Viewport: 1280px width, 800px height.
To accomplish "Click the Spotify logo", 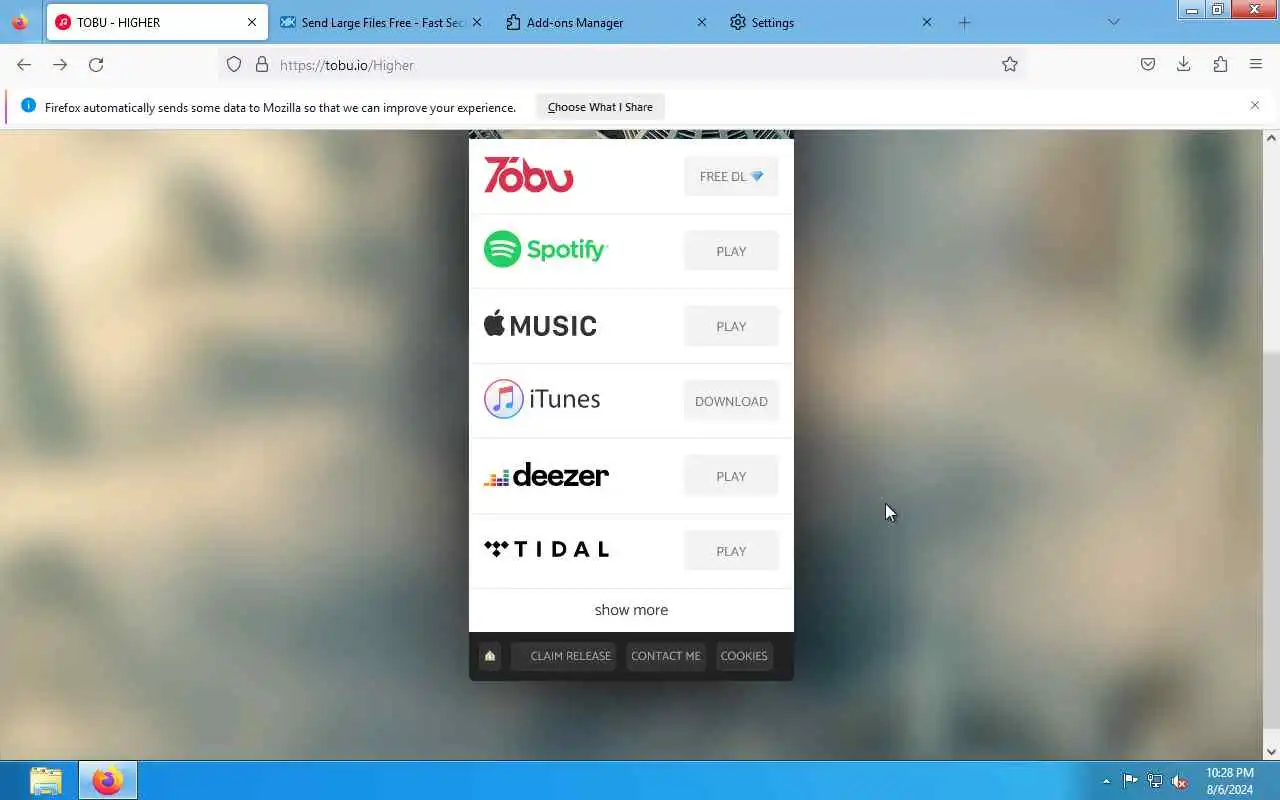I will pos(546,249).
